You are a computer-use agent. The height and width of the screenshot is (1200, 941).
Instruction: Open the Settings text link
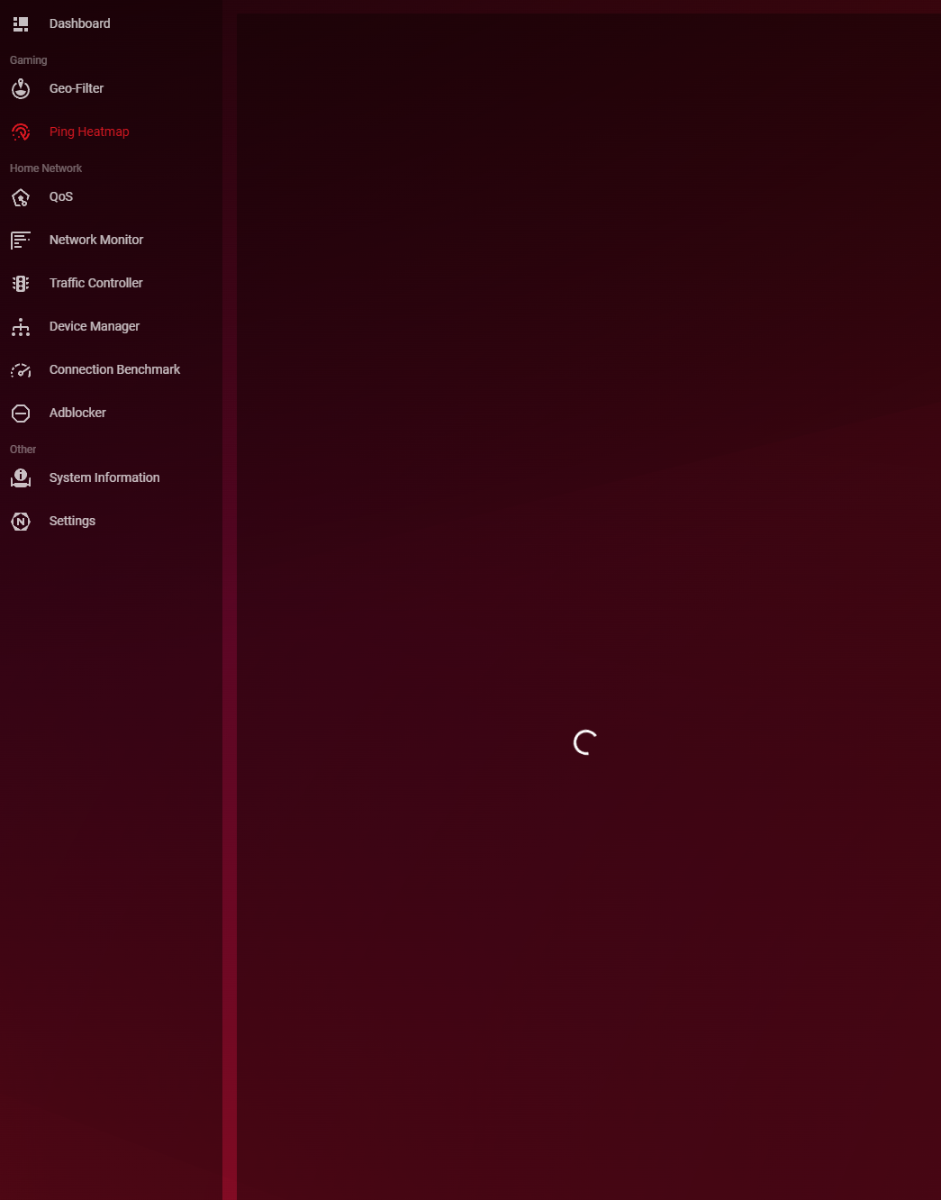[x=72, y=520]
